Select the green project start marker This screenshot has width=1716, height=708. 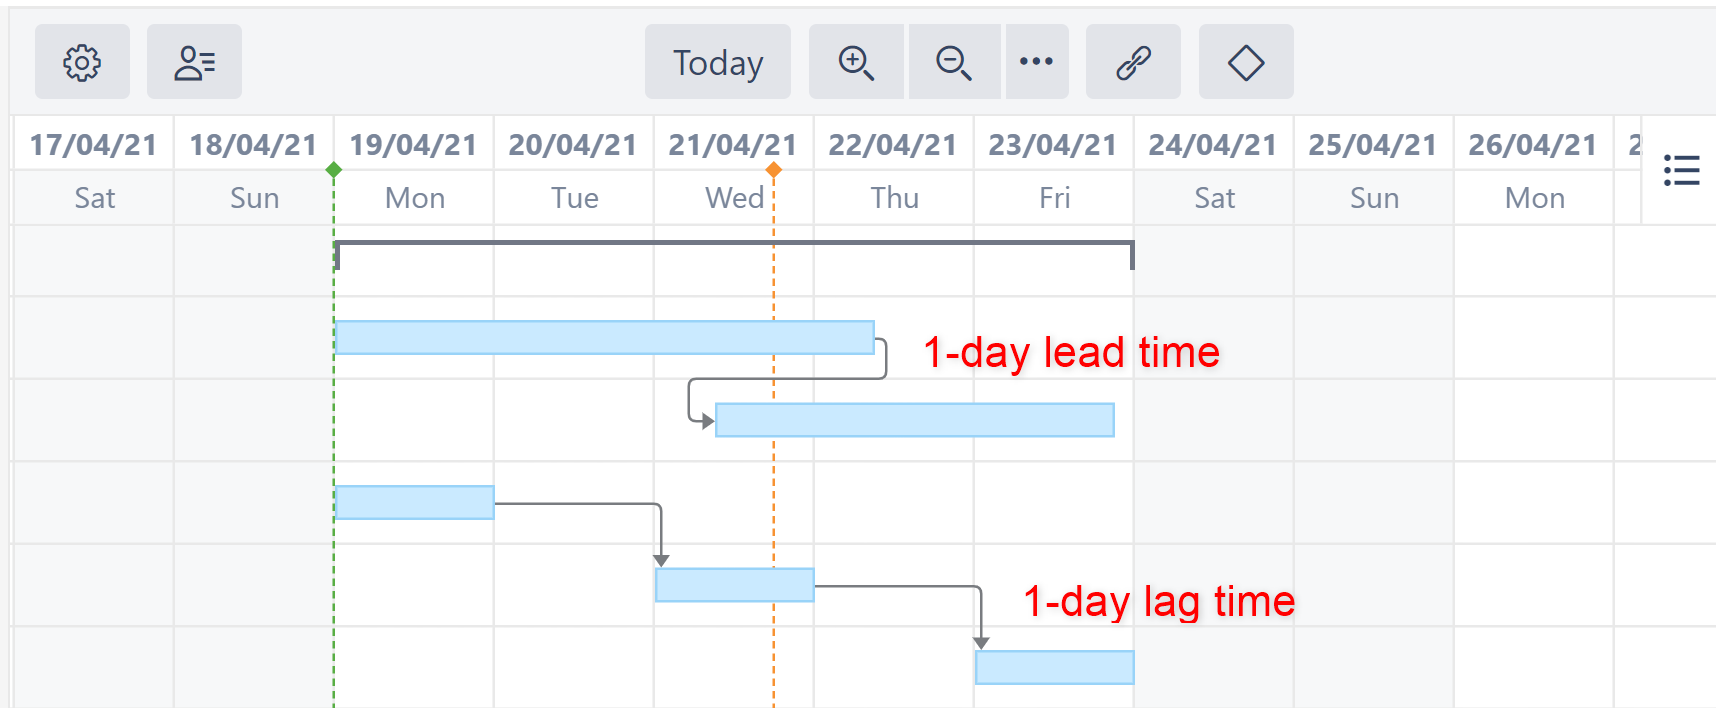tap(334, 171)
